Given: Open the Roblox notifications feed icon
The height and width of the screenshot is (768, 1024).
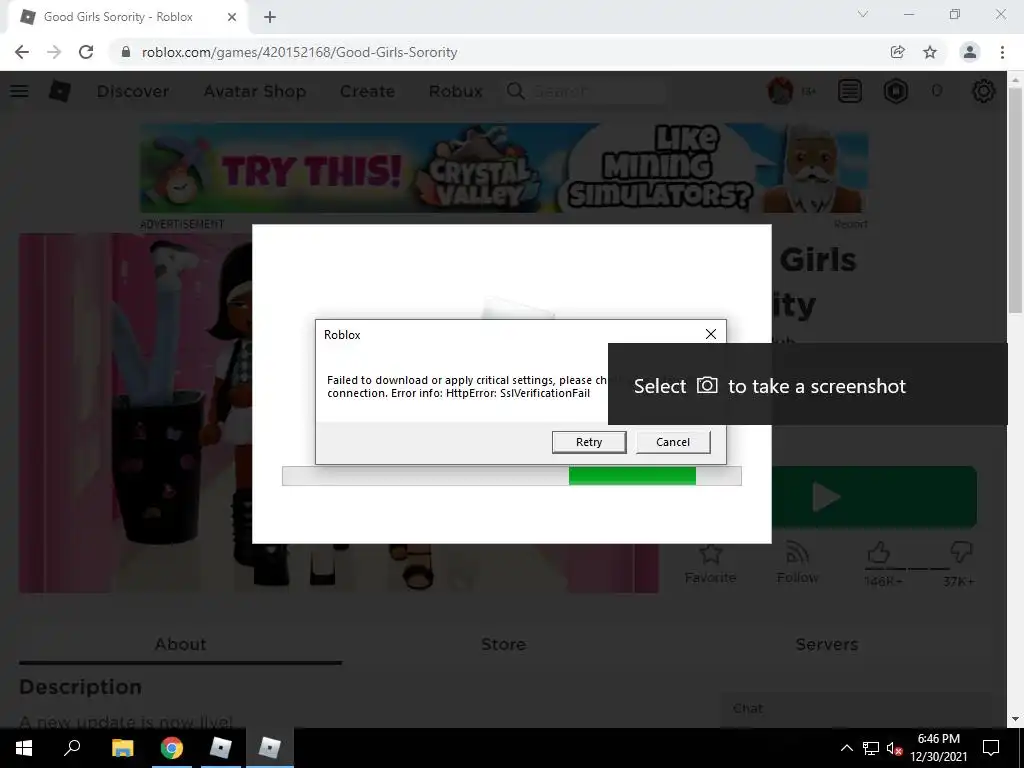Looking at the screenshot, I should click(850, 91).
